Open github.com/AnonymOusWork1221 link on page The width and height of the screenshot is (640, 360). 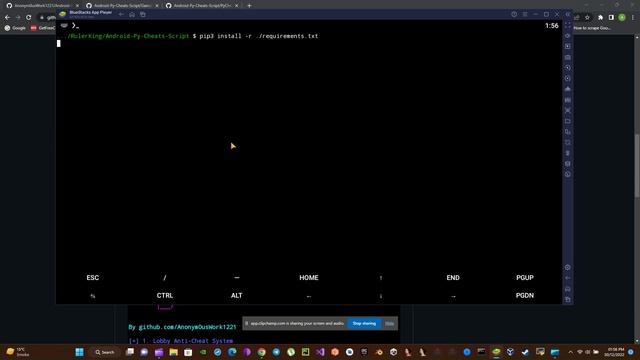tap(187, 327)
